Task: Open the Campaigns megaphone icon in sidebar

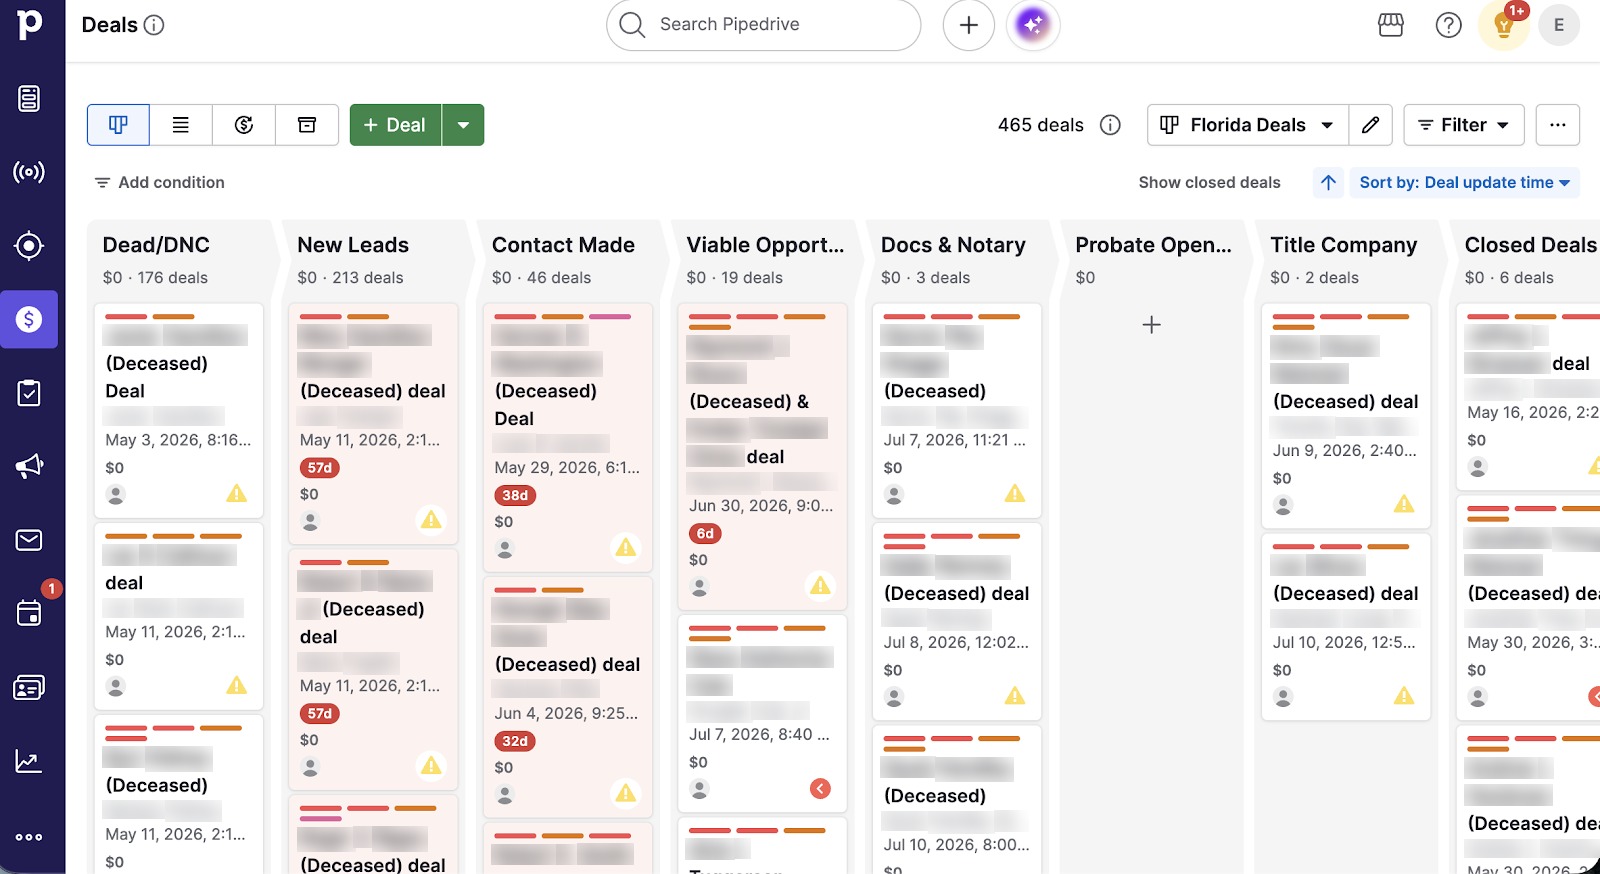Action: (x=29, y=466)
